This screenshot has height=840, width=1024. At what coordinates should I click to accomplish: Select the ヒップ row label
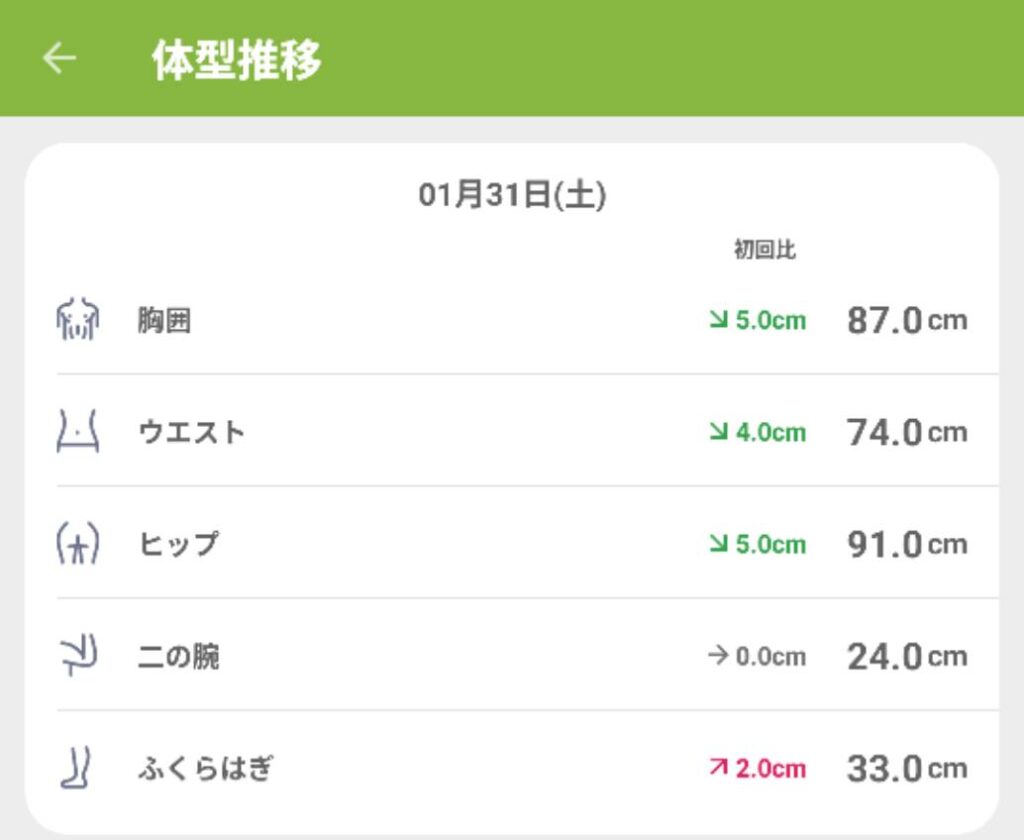tap(178, 545)
